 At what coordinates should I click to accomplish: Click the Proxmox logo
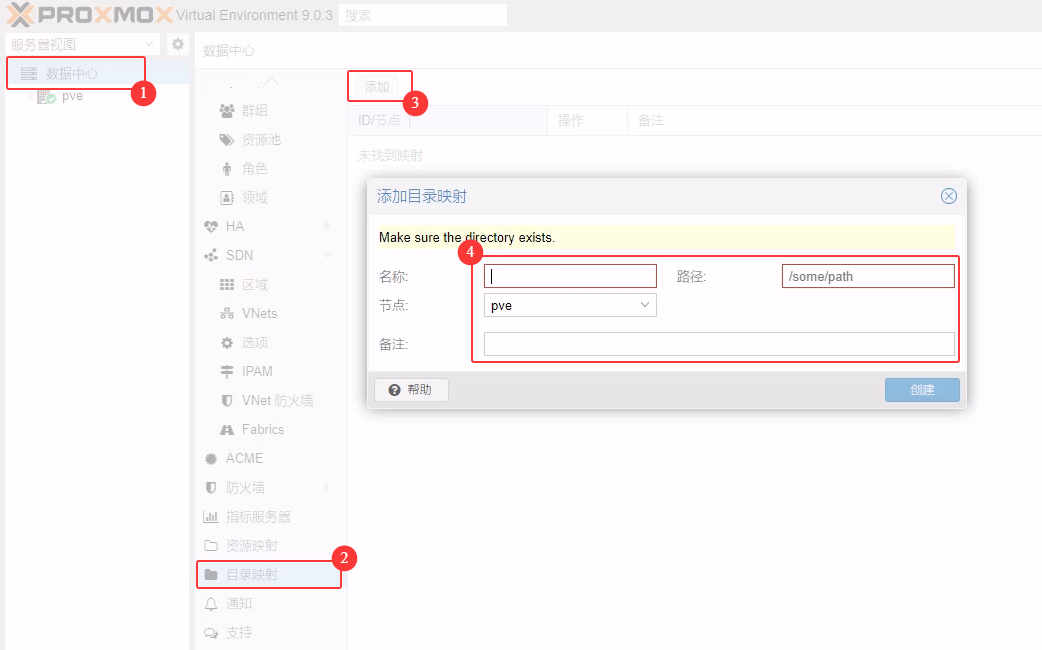[x=88, y=15]
